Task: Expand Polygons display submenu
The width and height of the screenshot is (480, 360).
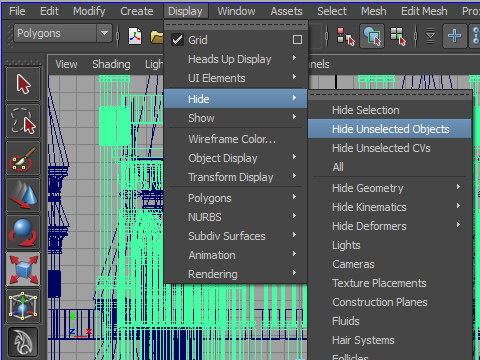Action: [236, 198]
